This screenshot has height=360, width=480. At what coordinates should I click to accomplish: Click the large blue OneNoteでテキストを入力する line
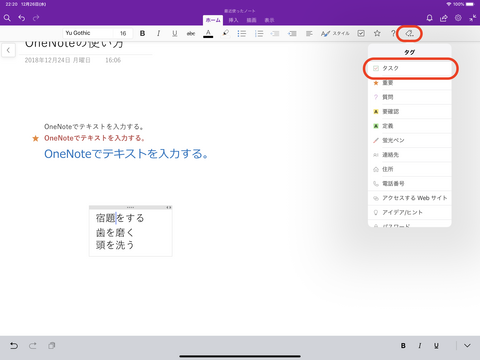coord(126,154)
